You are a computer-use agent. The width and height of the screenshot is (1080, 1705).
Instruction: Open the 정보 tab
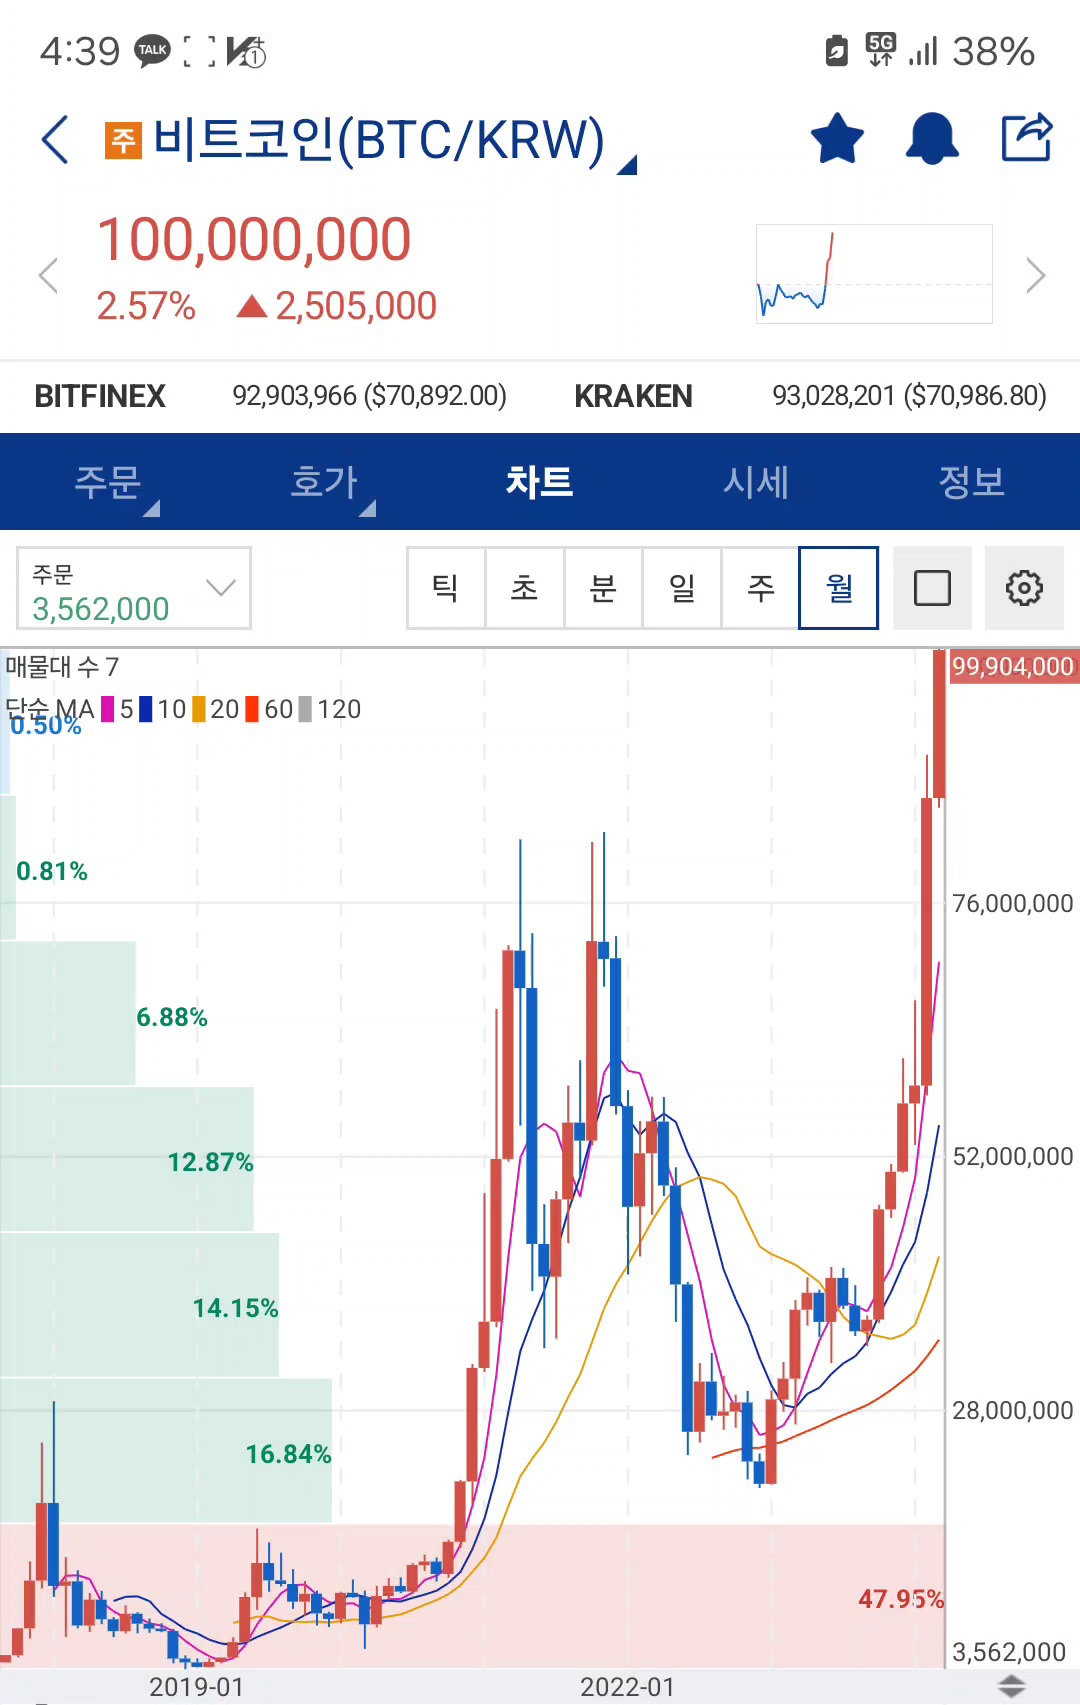coord(972,482)
